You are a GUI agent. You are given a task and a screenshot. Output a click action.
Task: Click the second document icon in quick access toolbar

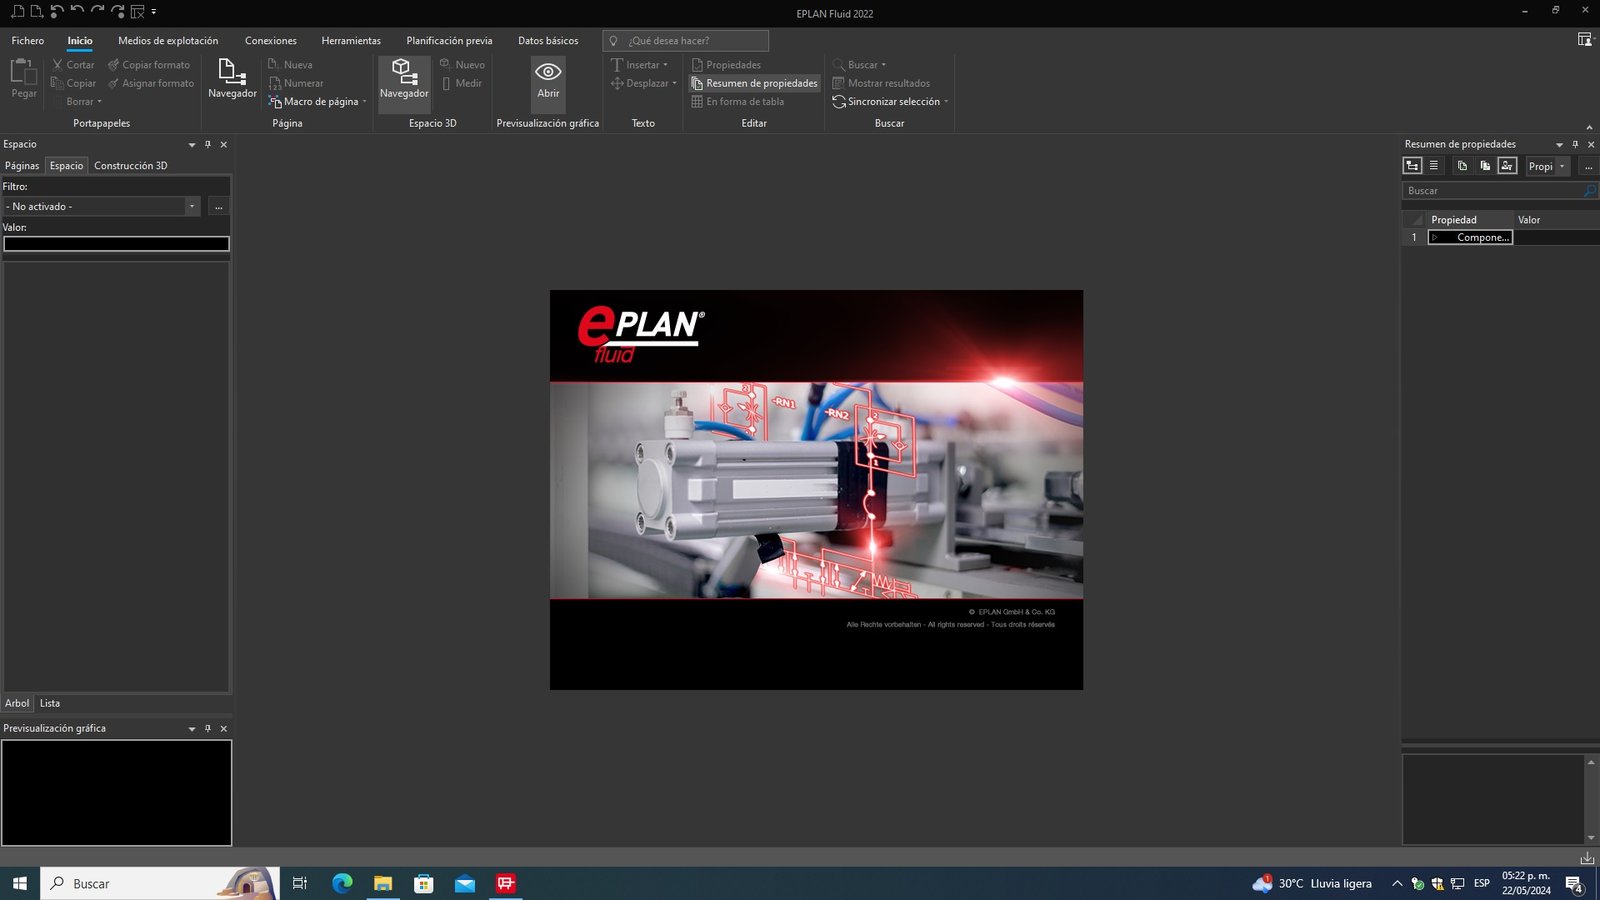pyautogui.click(x=37, y=12)
